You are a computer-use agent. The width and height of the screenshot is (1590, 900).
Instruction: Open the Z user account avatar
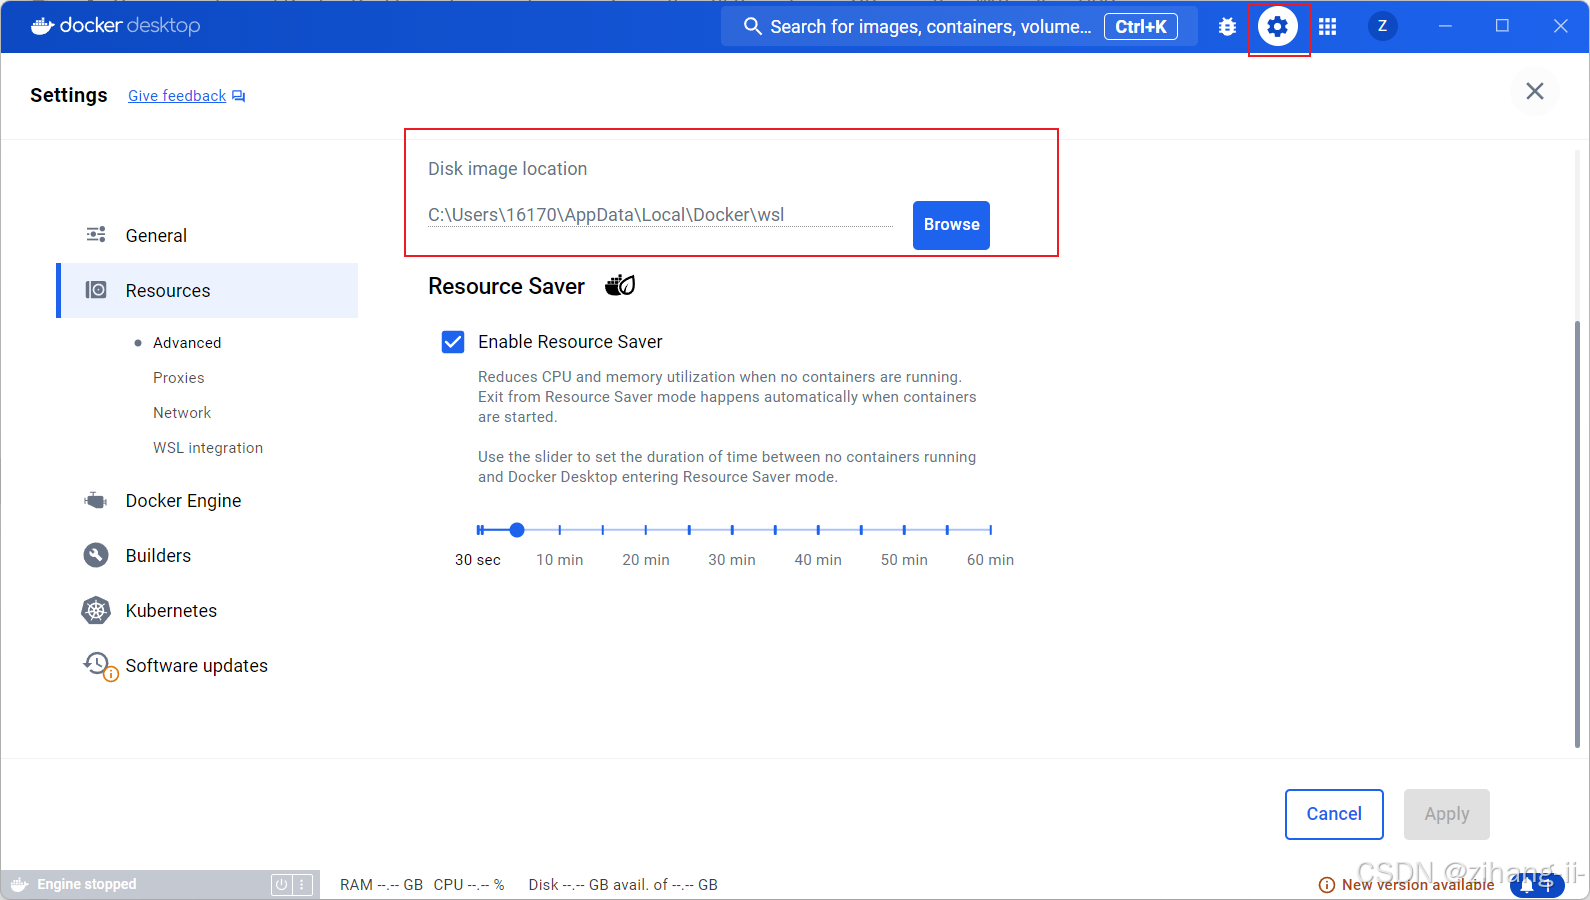coord(1382,27)
